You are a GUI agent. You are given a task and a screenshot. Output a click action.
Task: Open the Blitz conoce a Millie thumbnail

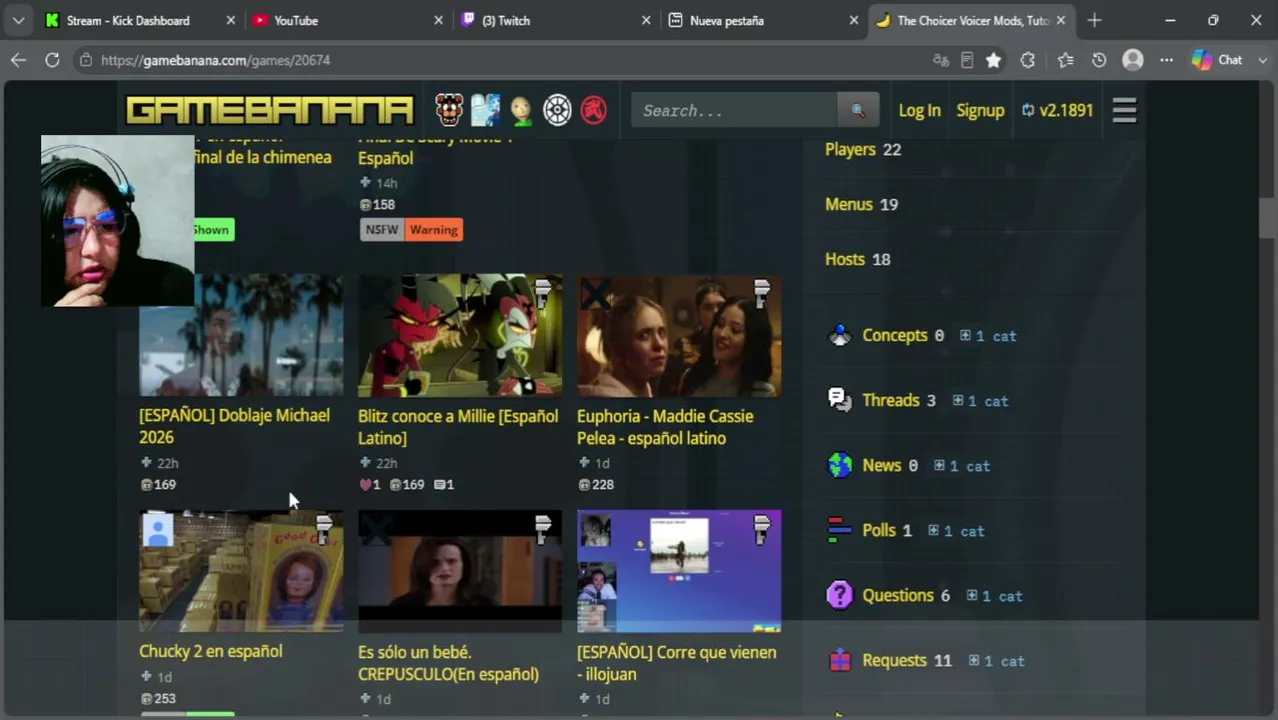[460, 335]
